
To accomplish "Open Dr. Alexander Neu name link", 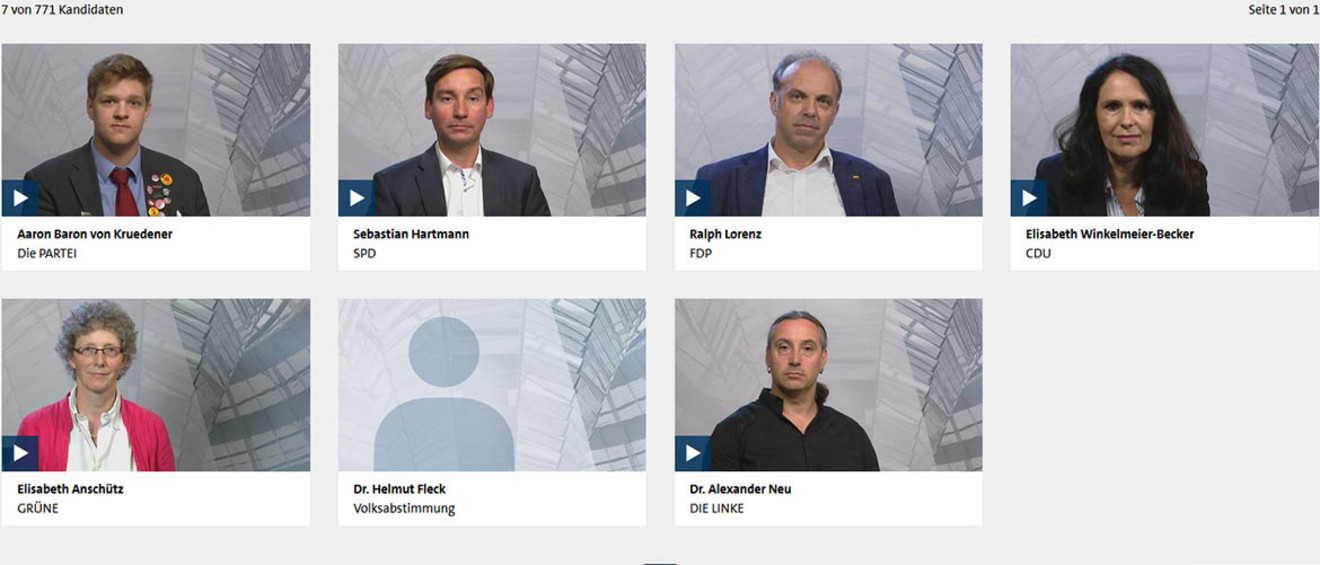I will [740, 489].
